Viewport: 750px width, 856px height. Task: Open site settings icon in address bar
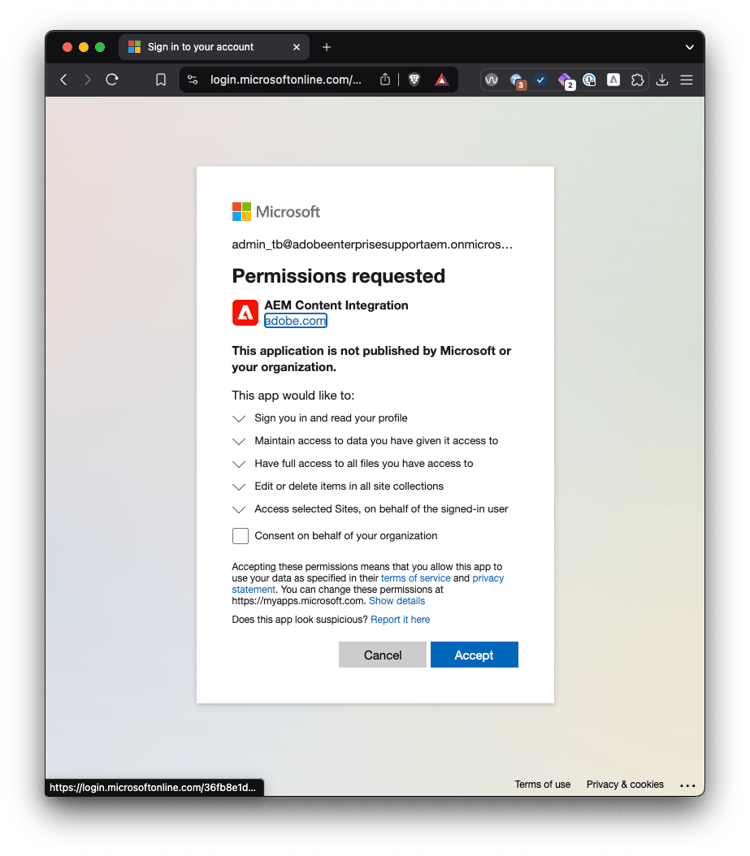click(193, 80)
